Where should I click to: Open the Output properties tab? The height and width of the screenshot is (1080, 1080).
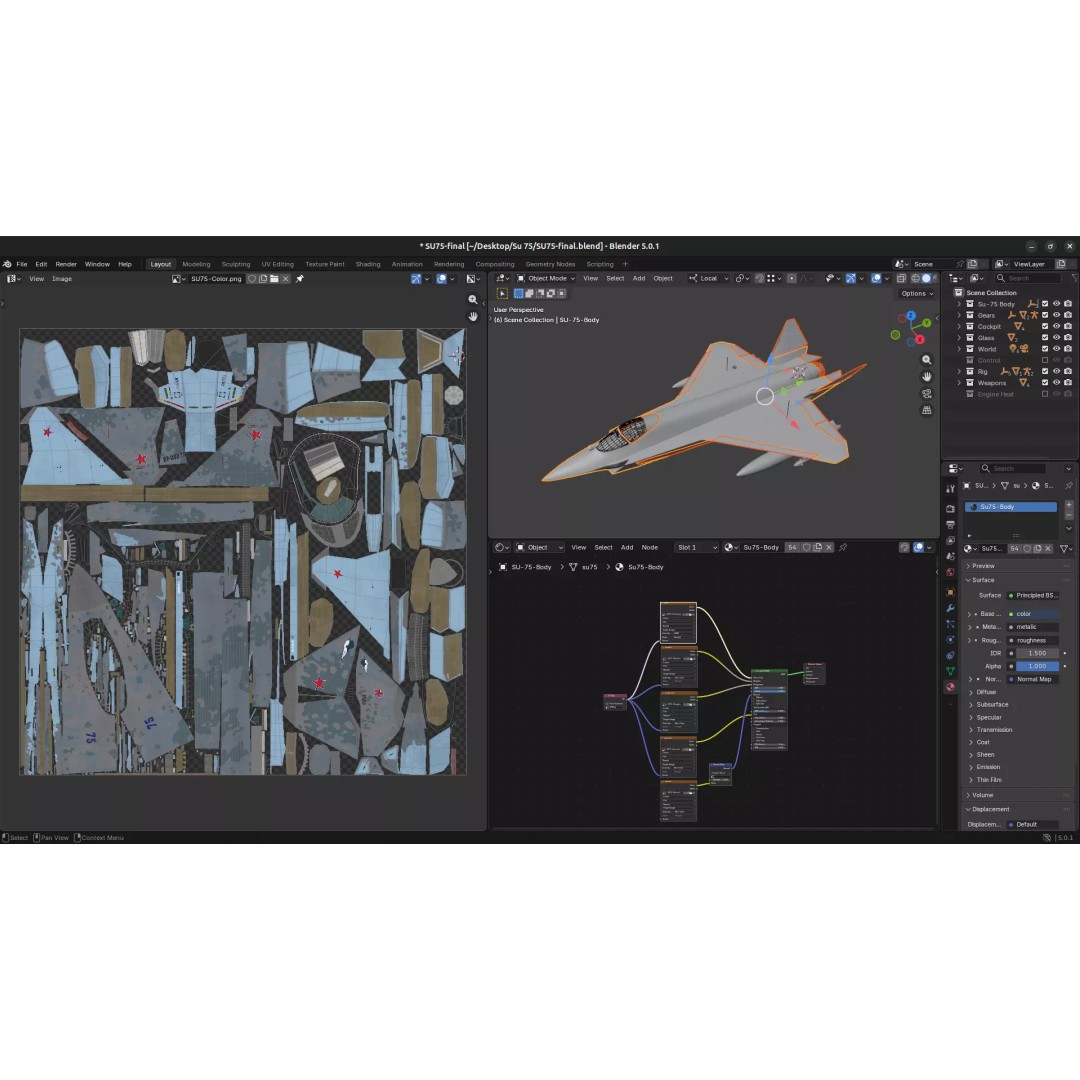pos(951,525)
